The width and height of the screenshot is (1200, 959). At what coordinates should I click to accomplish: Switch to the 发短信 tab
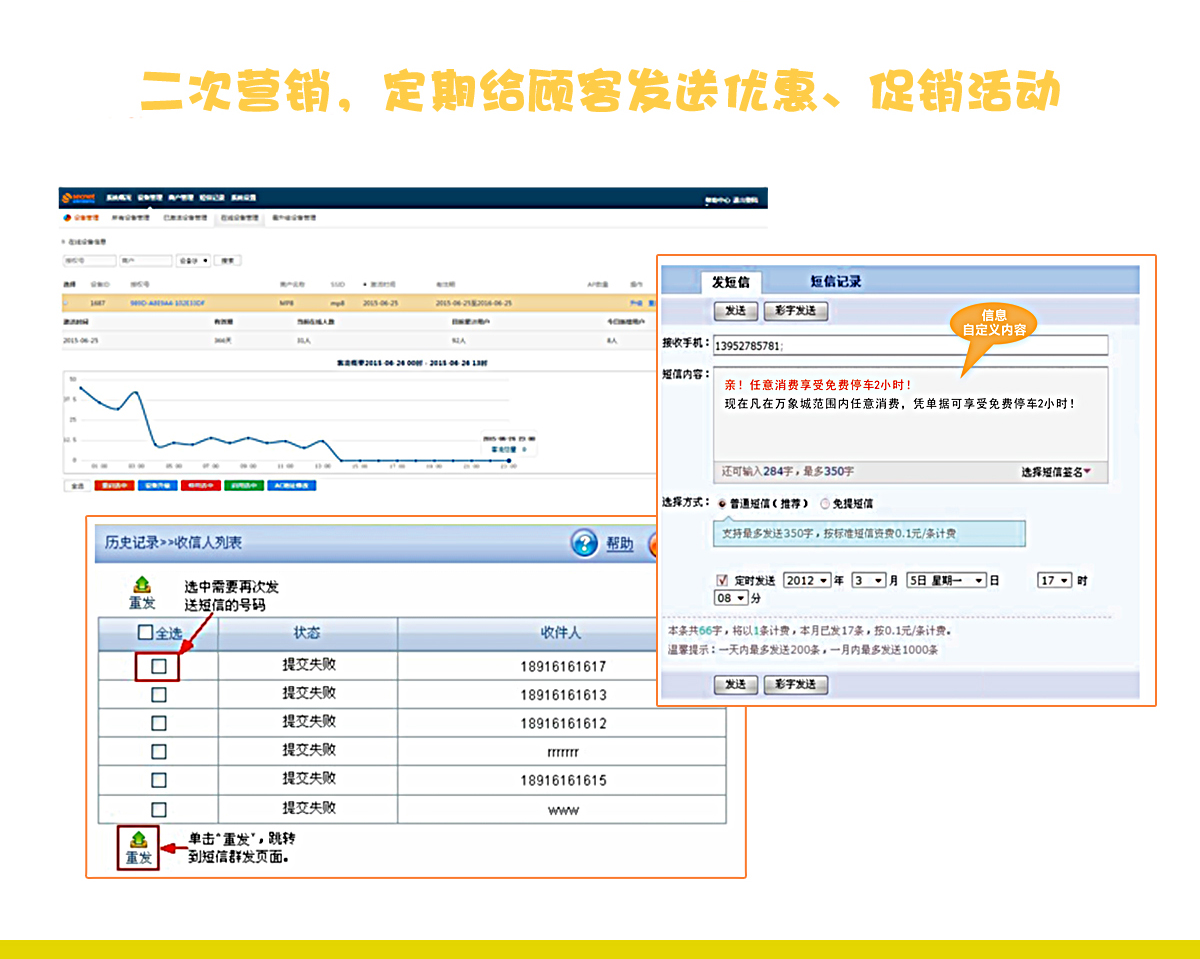point(730,282)
